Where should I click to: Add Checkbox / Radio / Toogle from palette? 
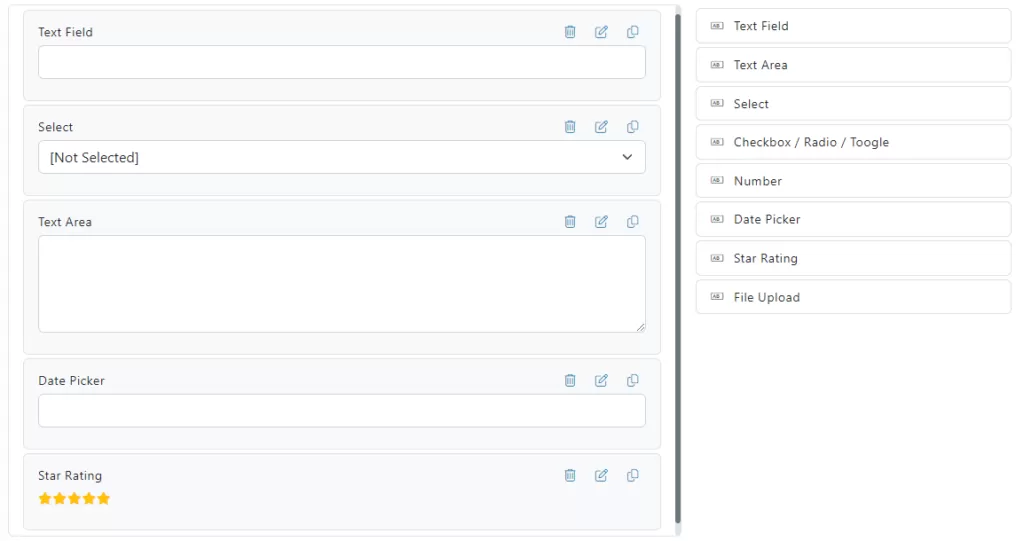click(x=854, y=142)
